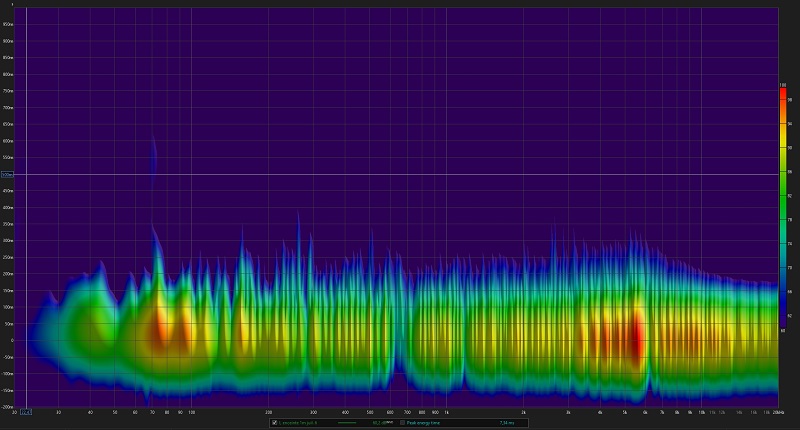Click the horizontal white time cursor line

tap(400, 174)
